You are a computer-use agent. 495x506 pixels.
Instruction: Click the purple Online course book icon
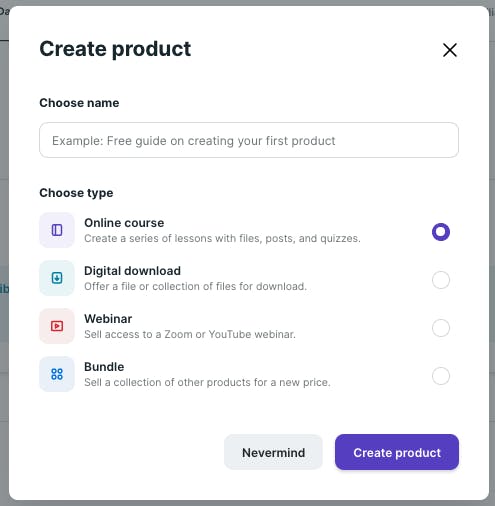pos(57,230)
